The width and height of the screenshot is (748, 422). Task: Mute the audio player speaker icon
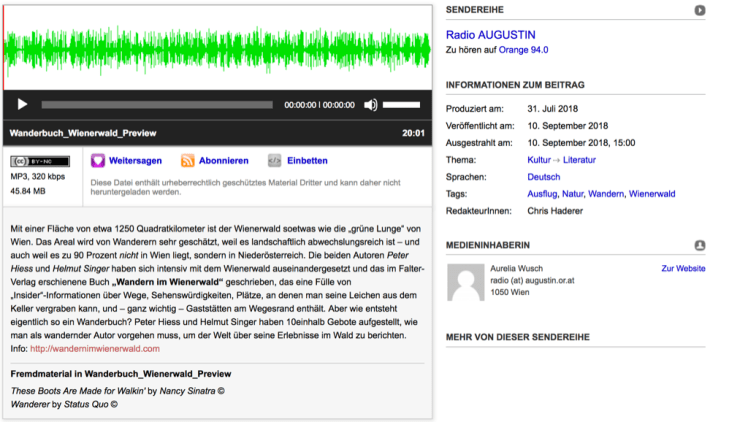[371, 104]
